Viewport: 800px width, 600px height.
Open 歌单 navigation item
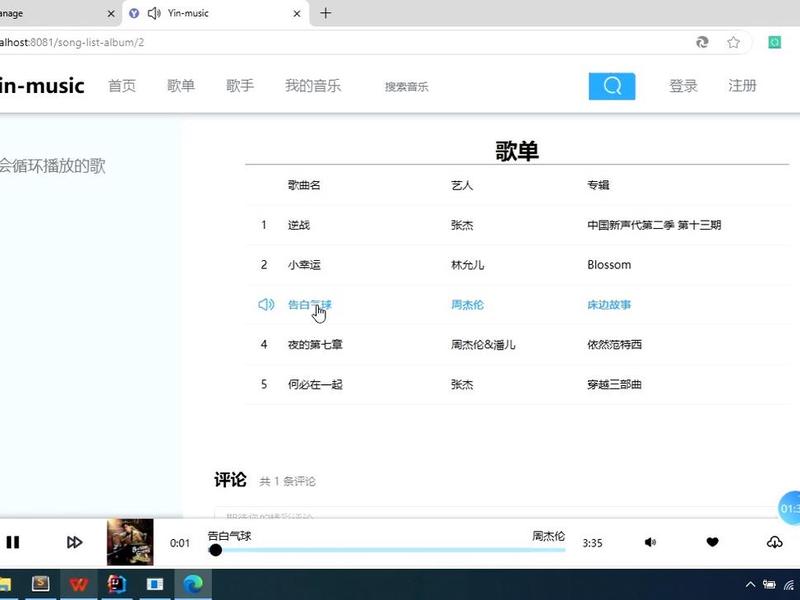tap(181, 86)
